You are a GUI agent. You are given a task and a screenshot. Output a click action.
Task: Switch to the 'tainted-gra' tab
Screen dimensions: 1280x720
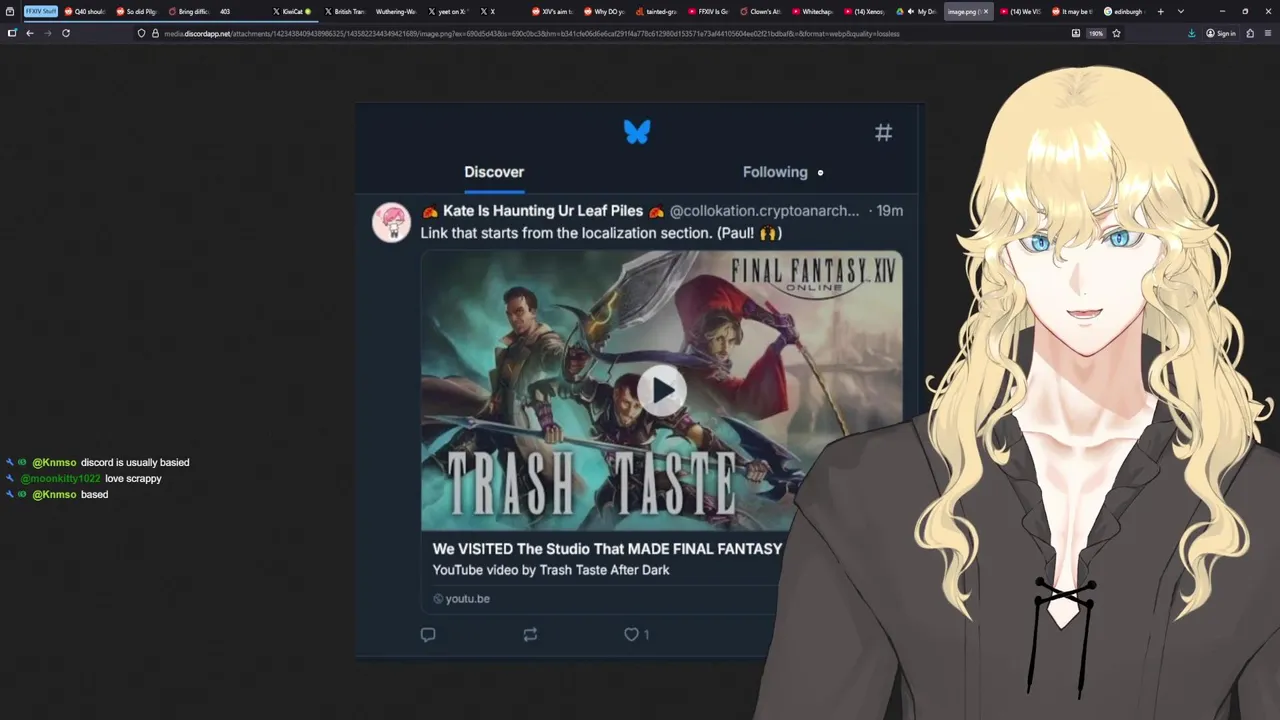(x=657, y=11)
